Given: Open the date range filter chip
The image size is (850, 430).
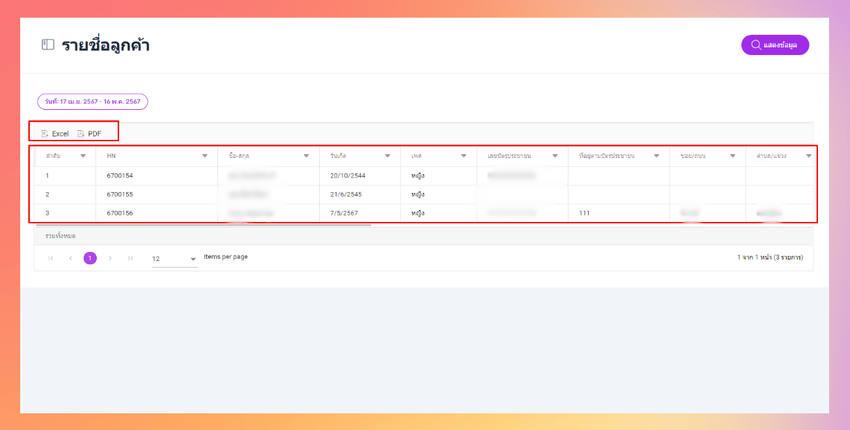Looking at the screenshot, I should [x=93, y=101].
